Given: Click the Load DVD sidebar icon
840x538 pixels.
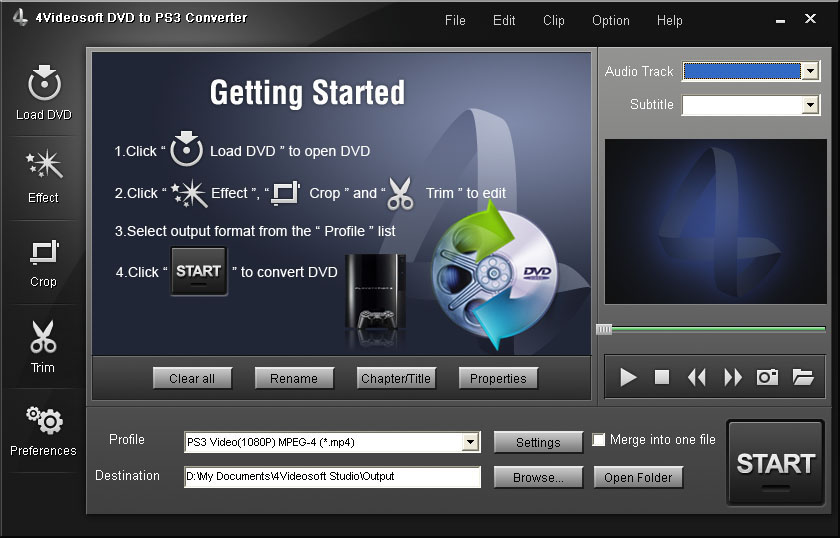Looking at the screenshot, I should 44,84.
